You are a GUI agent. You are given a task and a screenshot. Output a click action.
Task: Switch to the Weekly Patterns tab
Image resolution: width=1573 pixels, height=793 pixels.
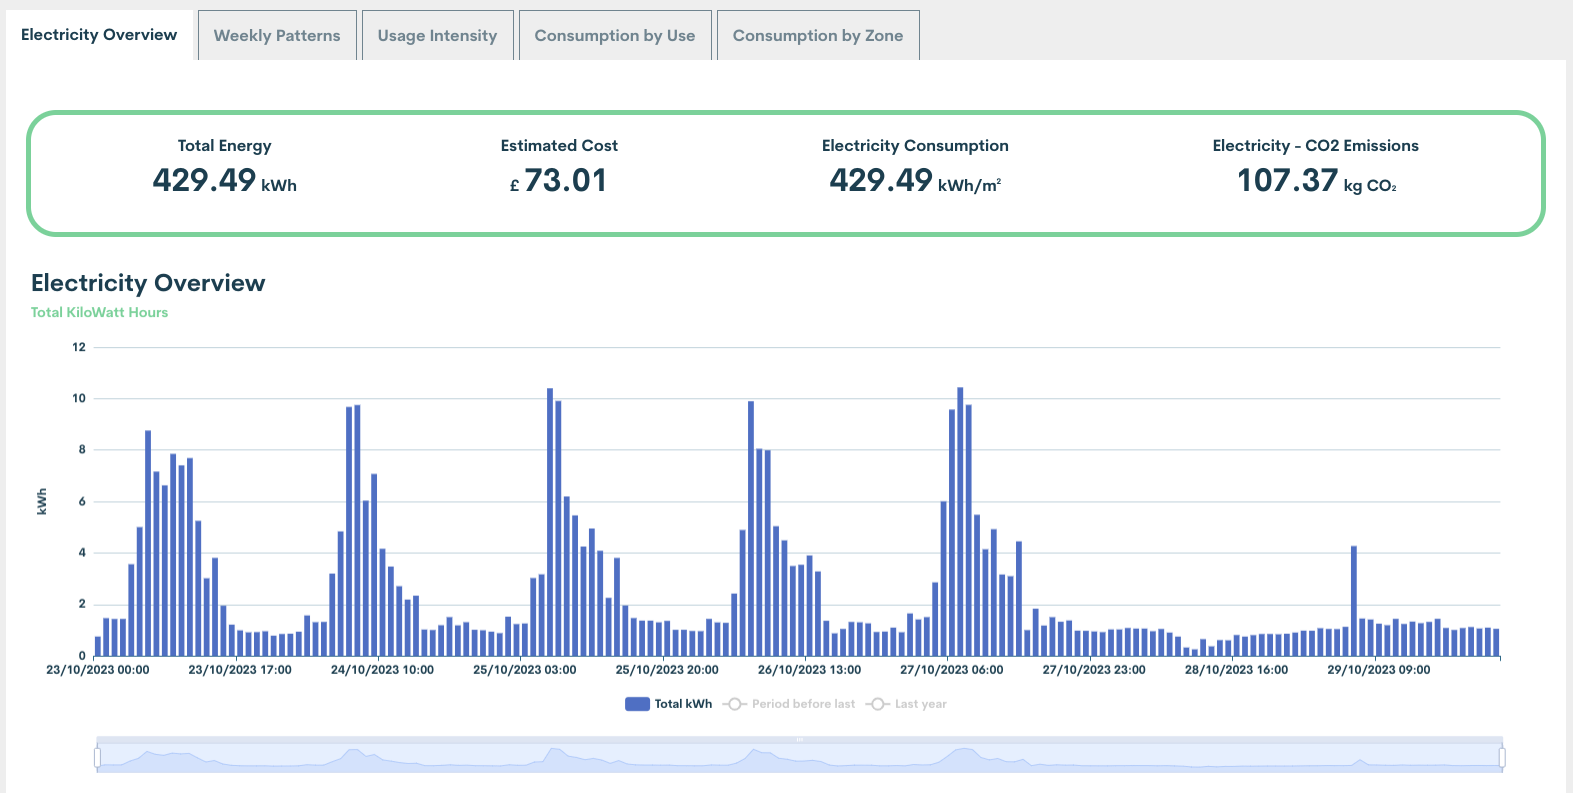tap(277, 36)
